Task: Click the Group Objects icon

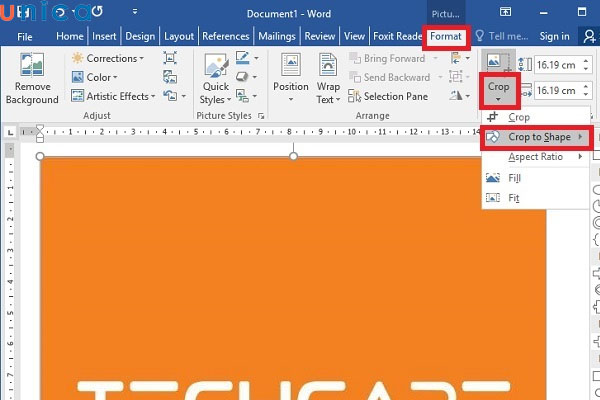Action: click(x=456, y=77)
